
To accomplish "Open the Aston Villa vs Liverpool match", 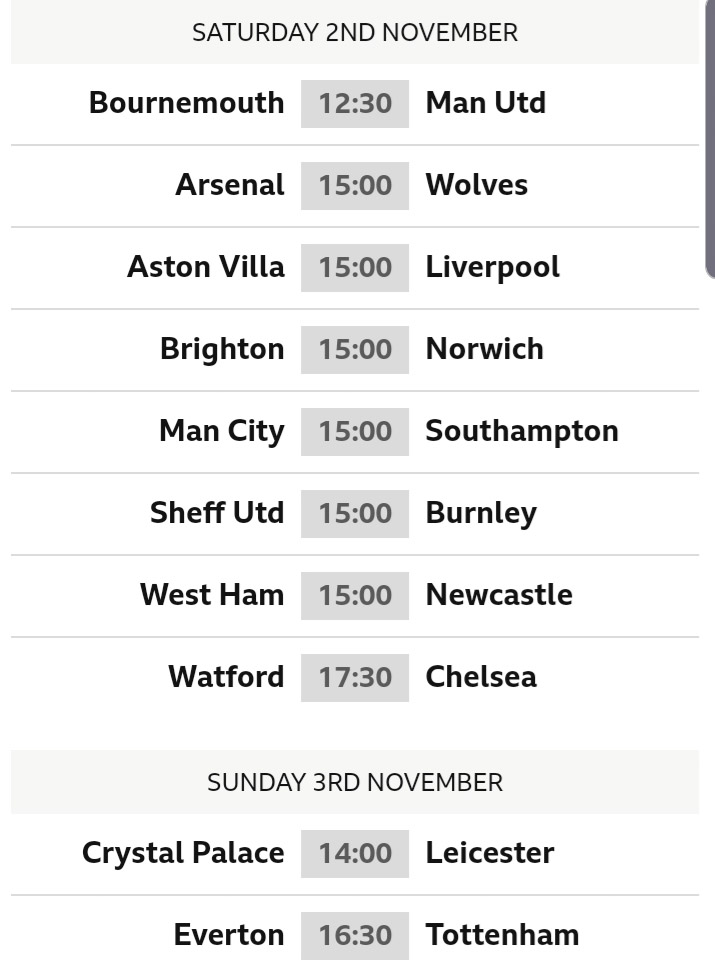I will (354, 268).
